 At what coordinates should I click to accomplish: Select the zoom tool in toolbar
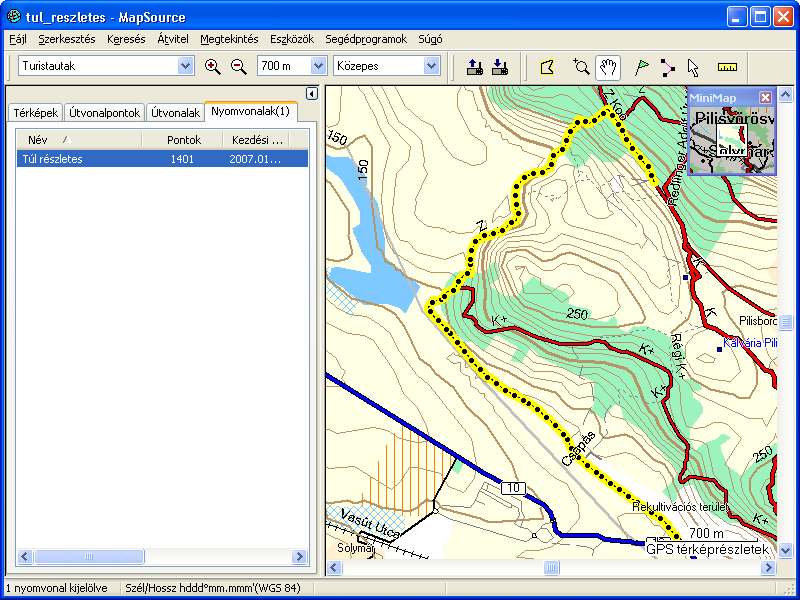581,67
